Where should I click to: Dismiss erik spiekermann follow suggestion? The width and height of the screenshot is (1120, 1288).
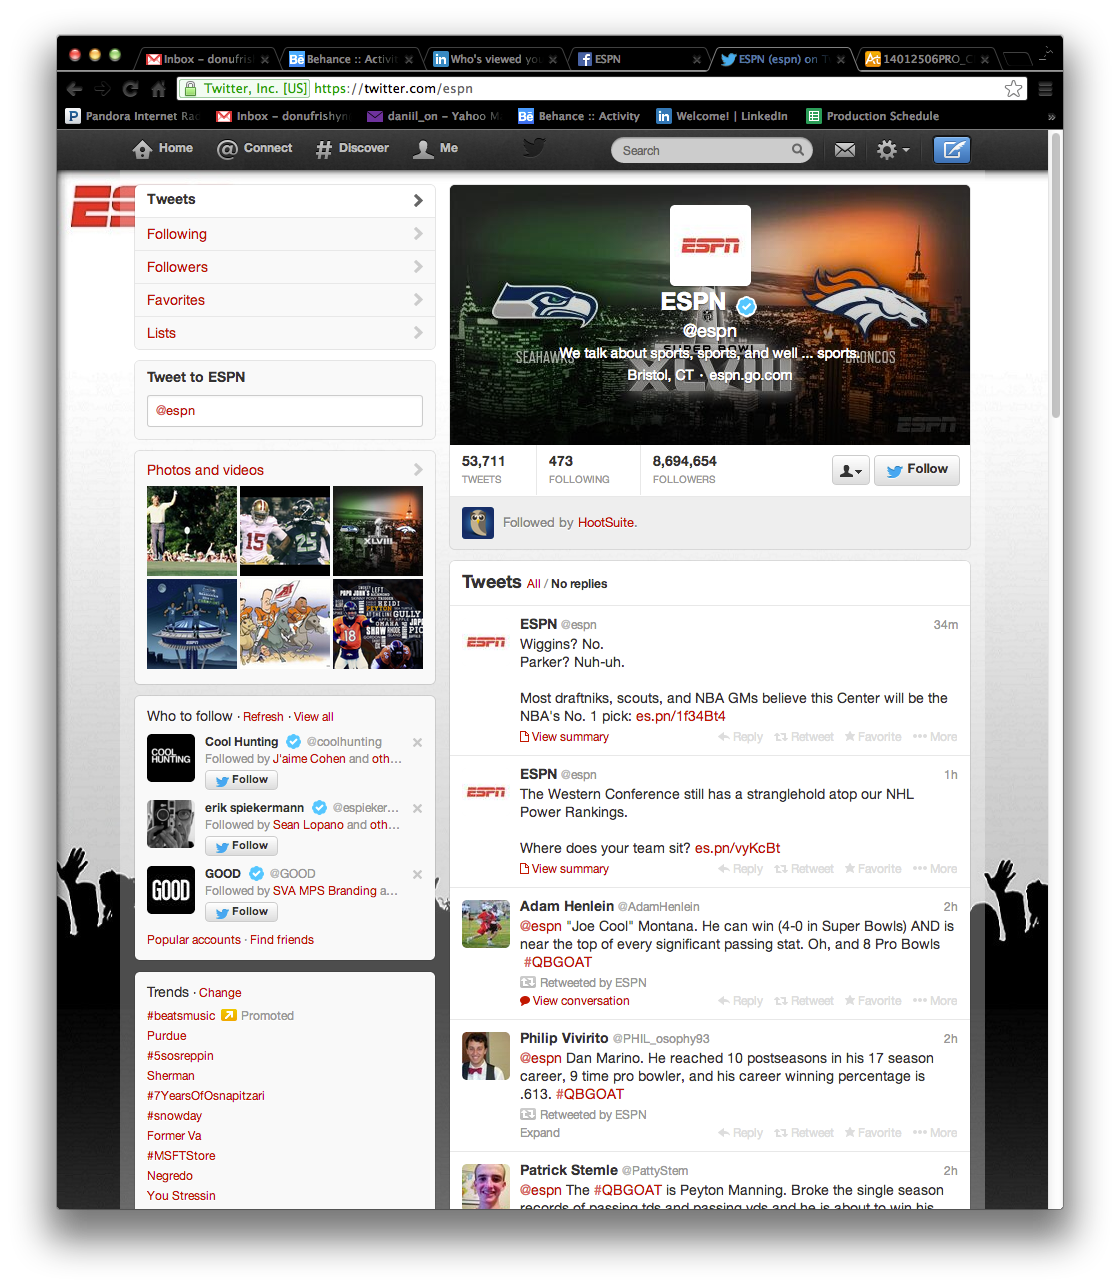coord(418,808)
